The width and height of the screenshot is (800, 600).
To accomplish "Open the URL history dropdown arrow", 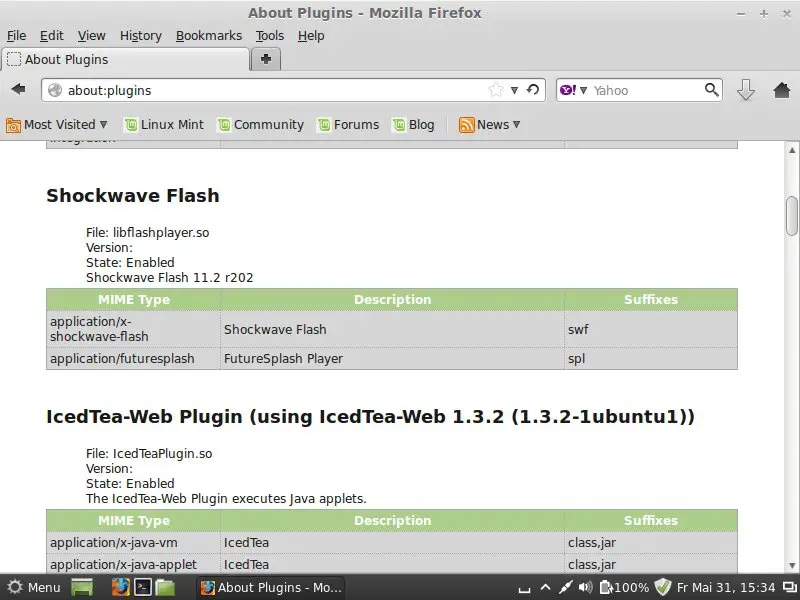I will [x=514, y=90].
